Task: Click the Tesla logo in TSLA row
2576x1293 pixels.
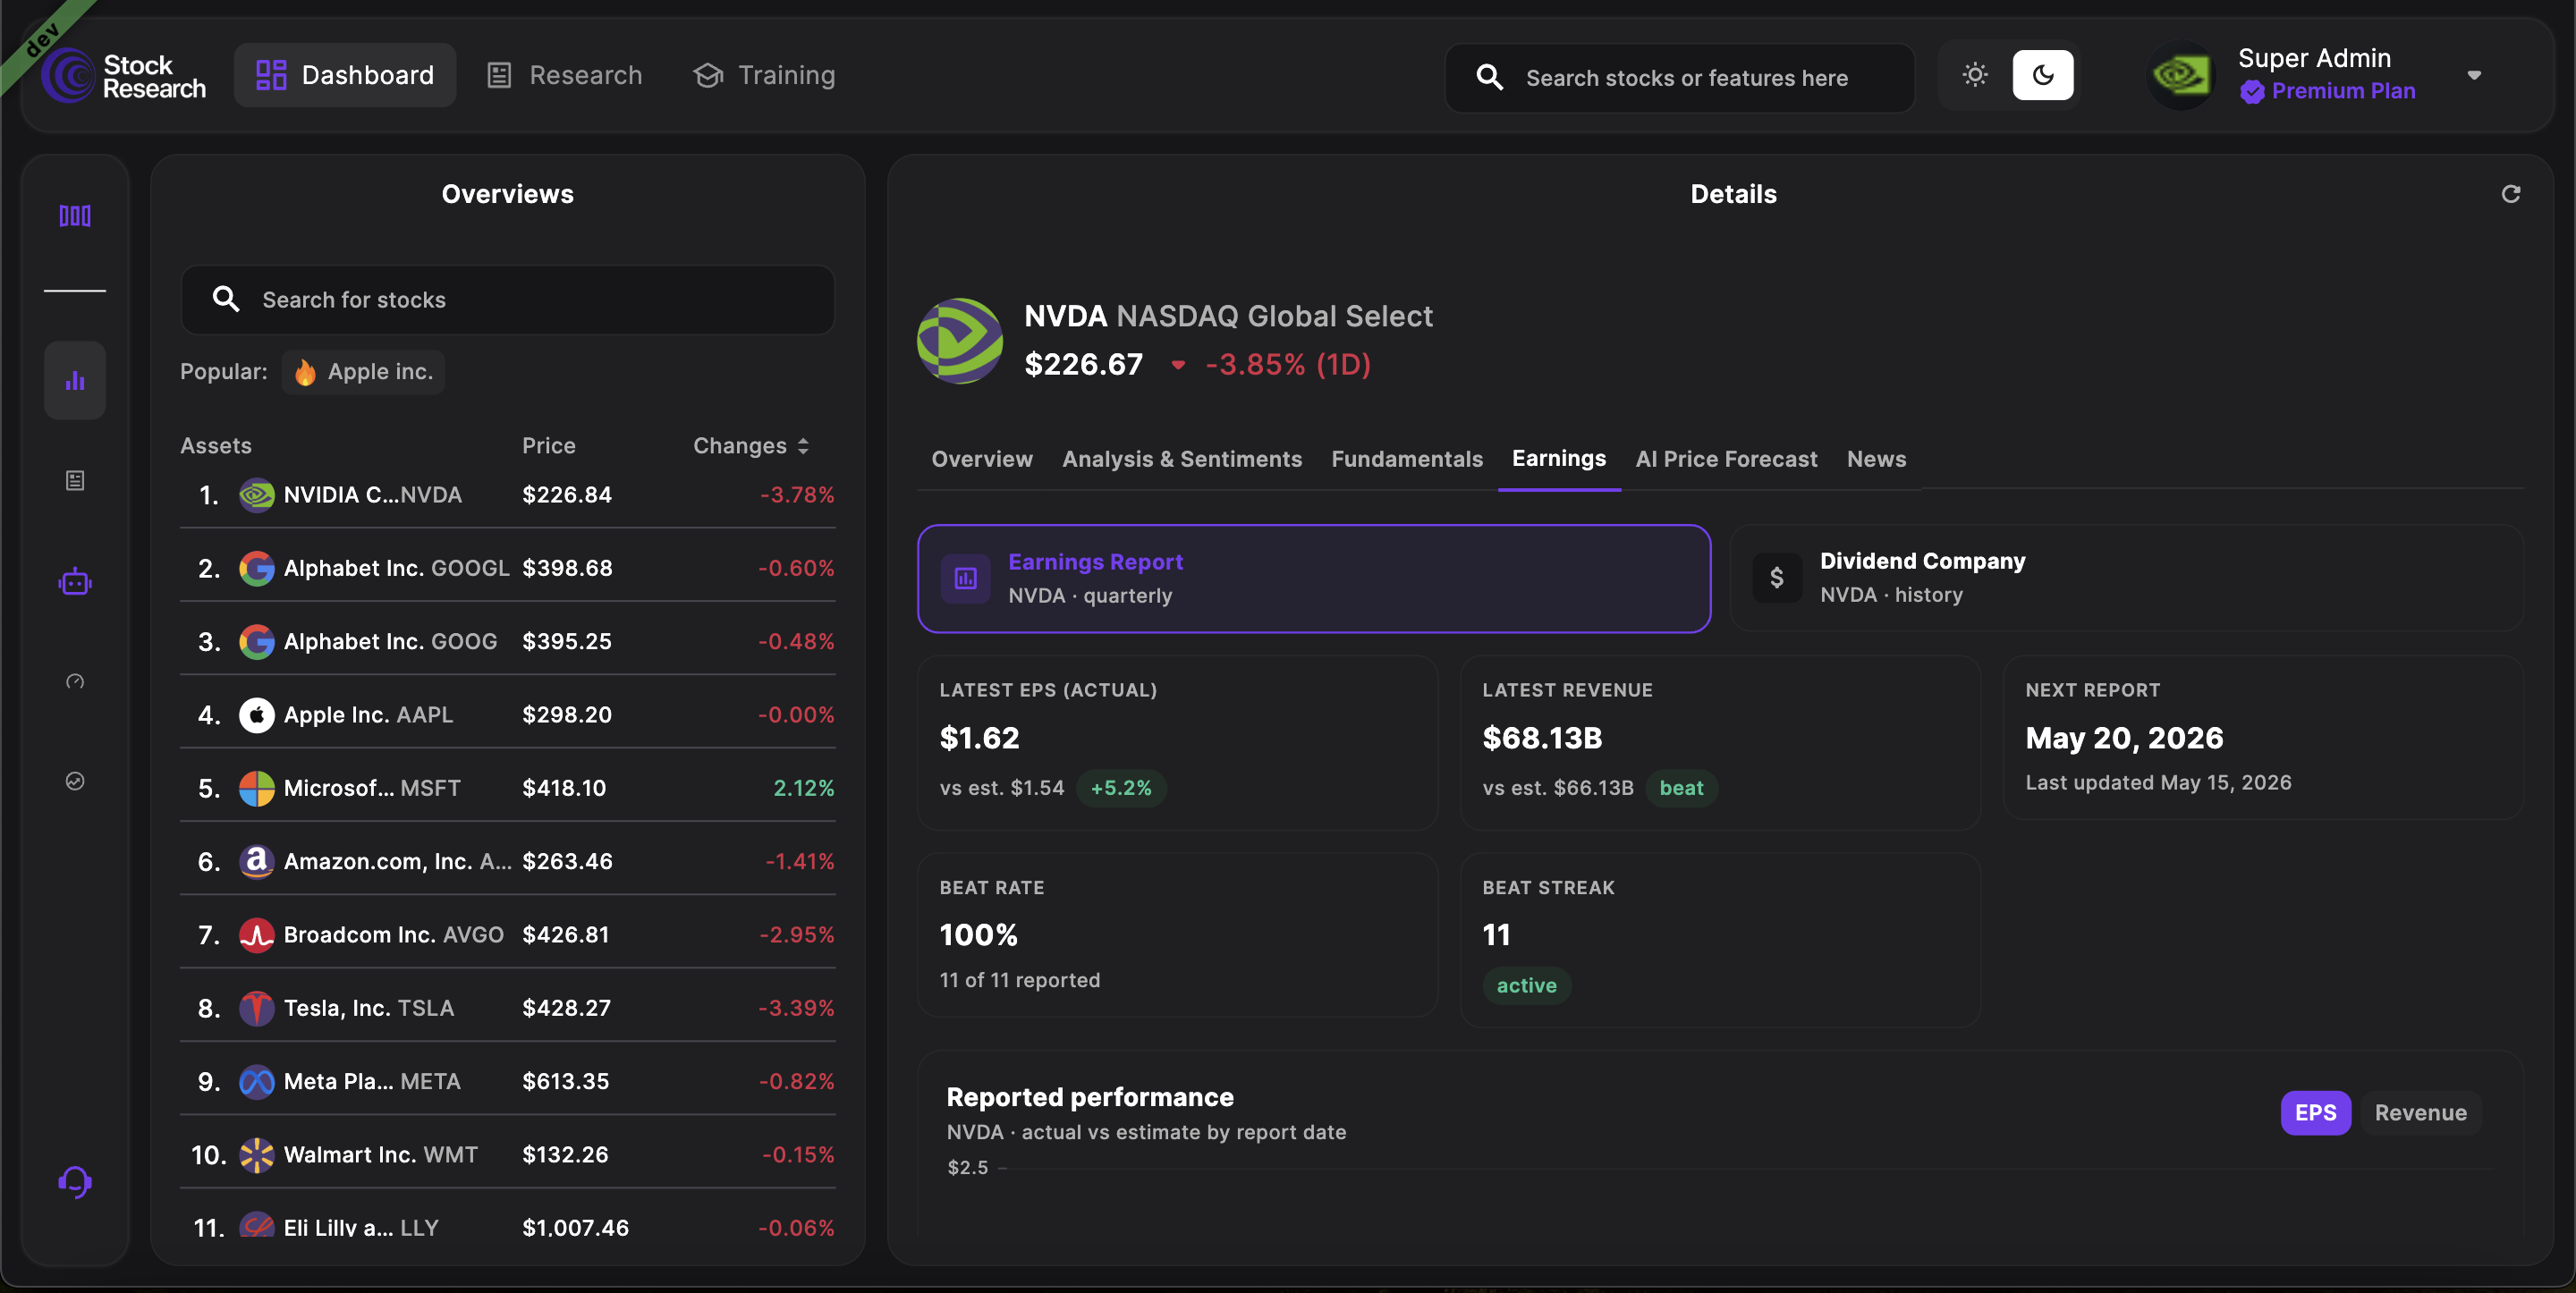Action: 257,1008
